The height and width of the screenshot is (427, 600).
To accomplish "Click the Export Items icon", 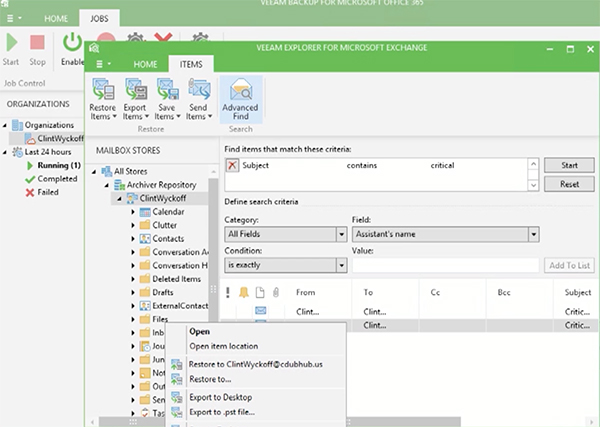I will tap(135, 95).
